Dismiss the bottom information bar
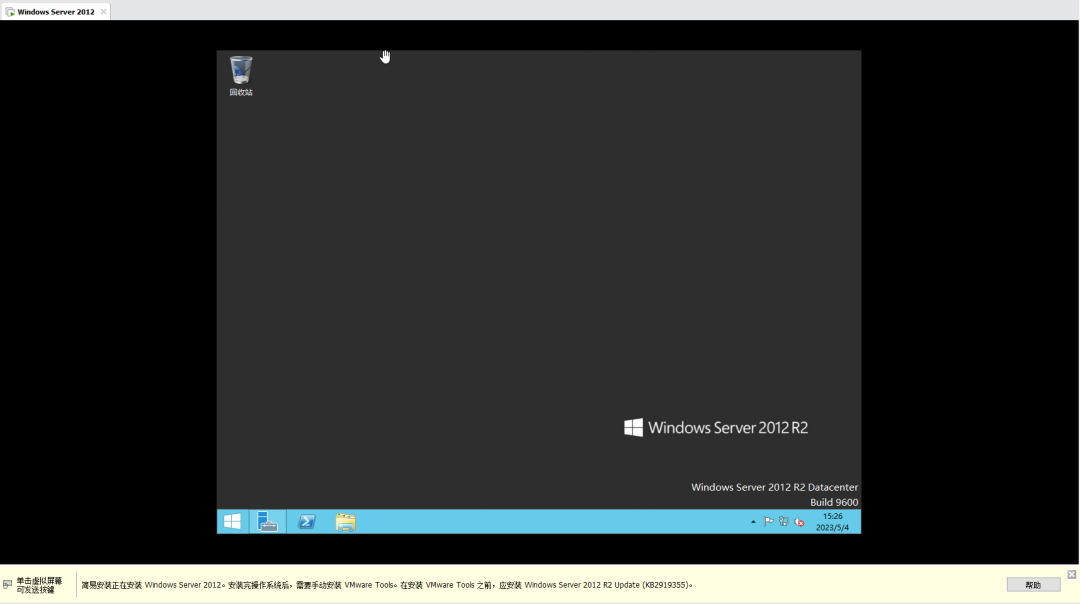This screenshot has width=1080, height=604. click(x=1071, y=574)
